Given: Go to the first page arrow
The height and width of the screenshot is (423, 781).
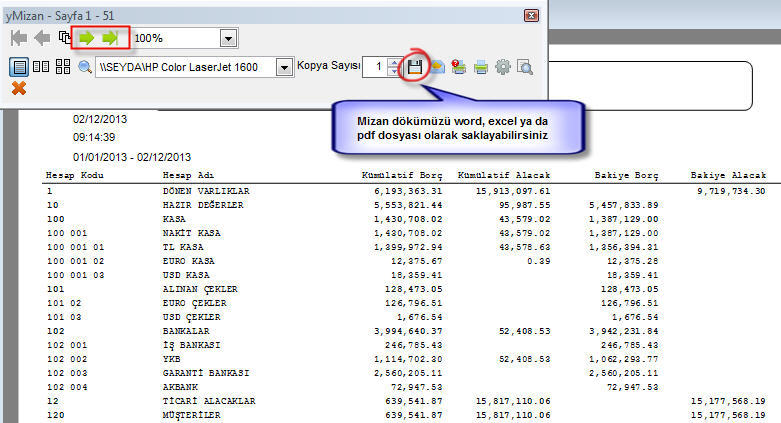Looking at the screenshot, I should 19,38.
